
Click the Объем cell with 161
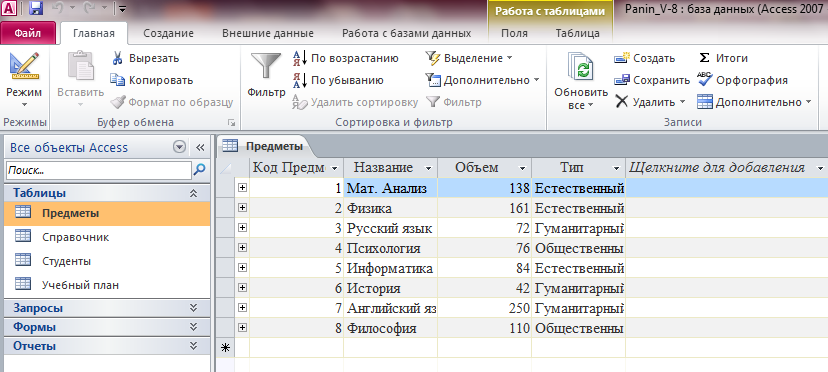(485, 208)
